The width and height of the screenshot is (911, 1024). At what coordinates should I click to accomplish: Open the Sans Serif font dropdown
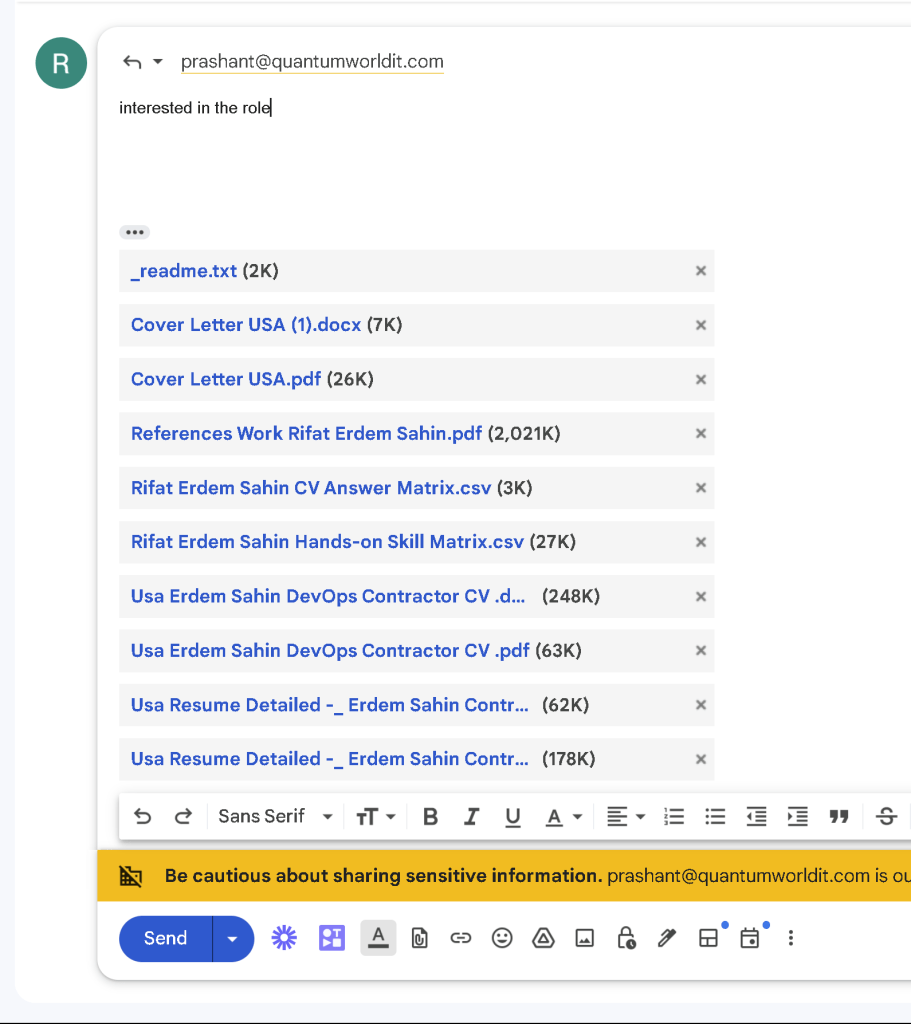coord(276,816)
